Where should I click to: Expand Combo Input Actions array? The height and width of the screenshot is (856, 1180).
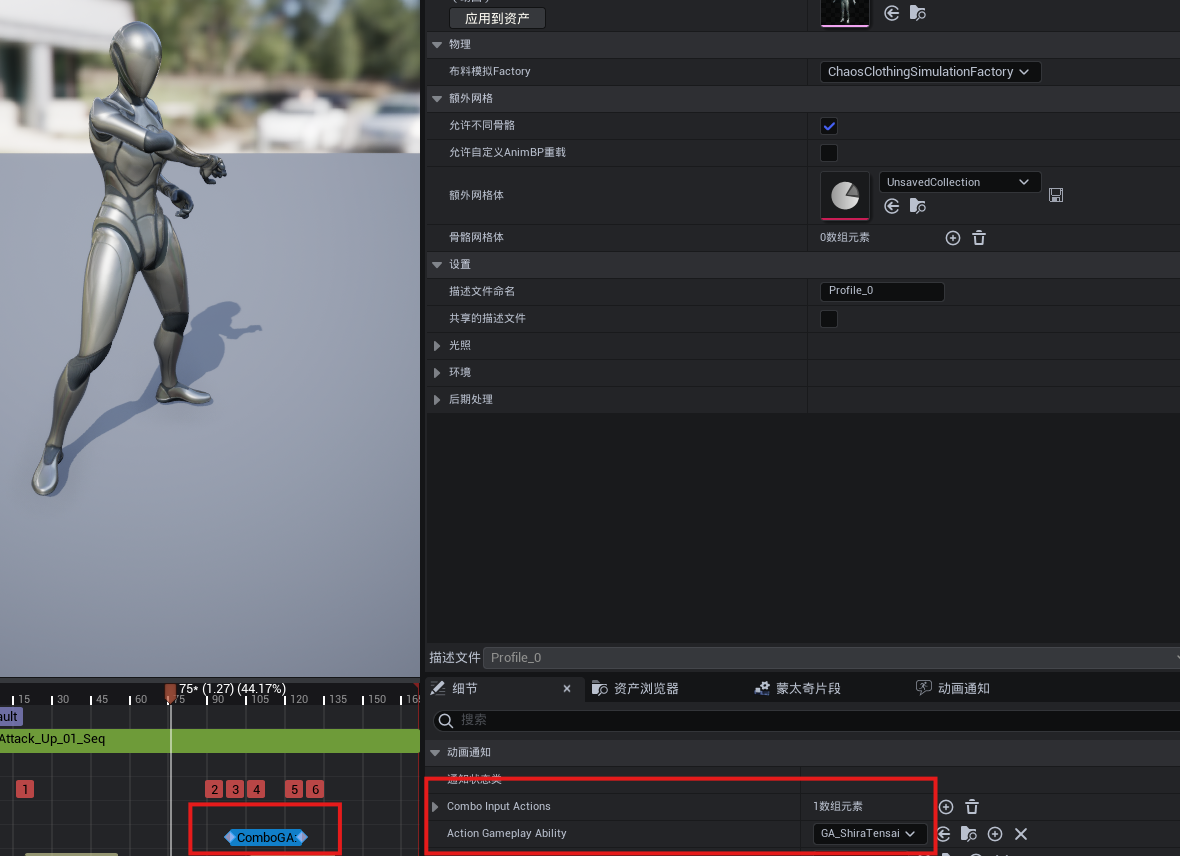pyautogui.click(x=435, y=807)
